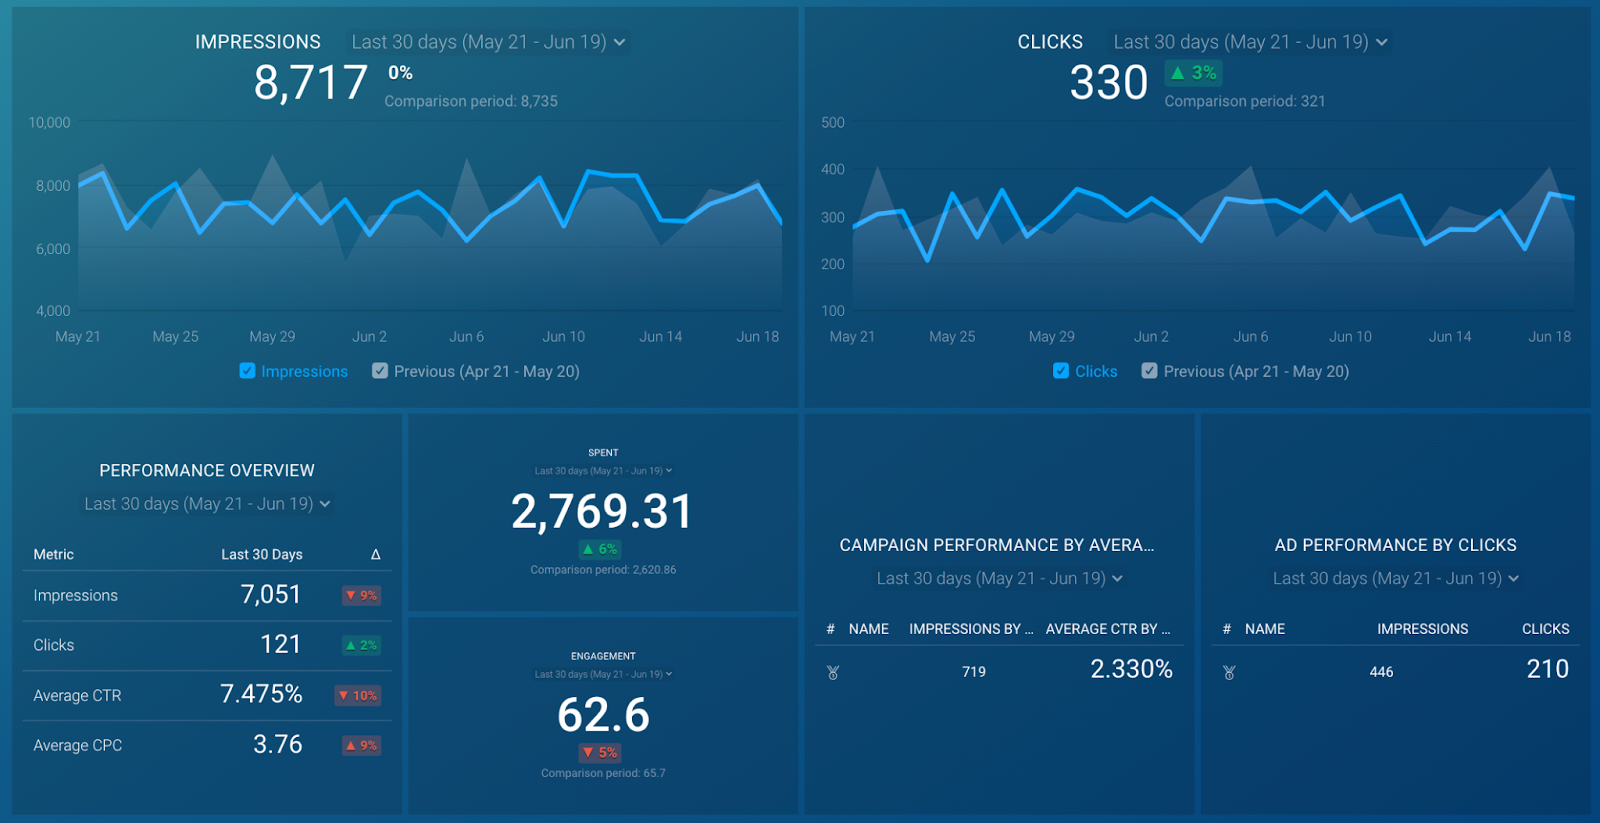Open the Clicks date range dropdown
This screenshot has width=1600, height=823.
tap(1250, 42)
